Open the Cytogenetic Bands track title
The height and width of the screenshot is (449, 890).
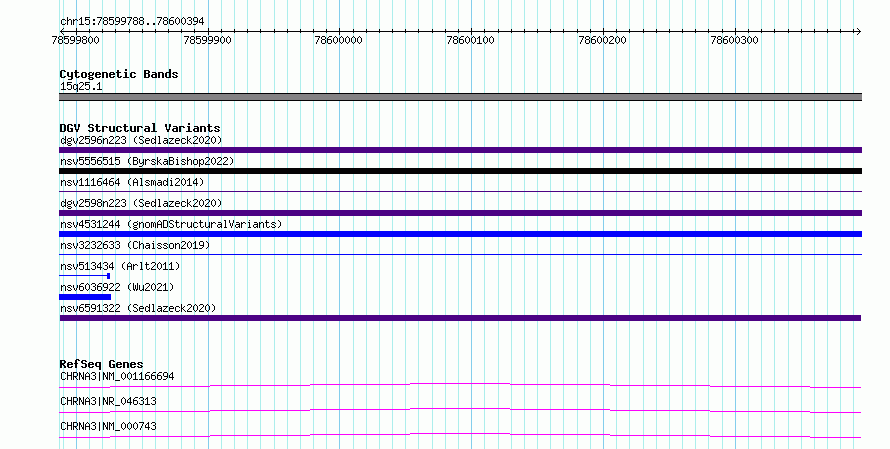click(x=119, y=74)
